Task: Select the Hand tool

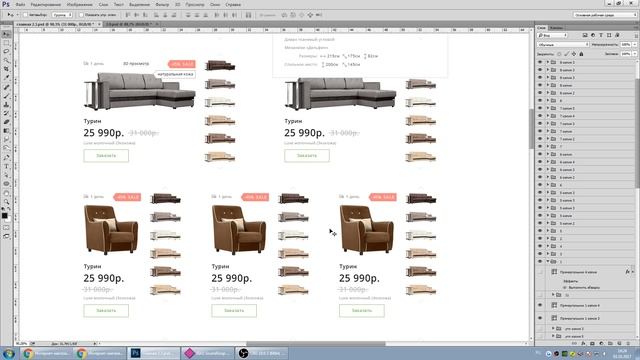Action: tap(6, 193)
